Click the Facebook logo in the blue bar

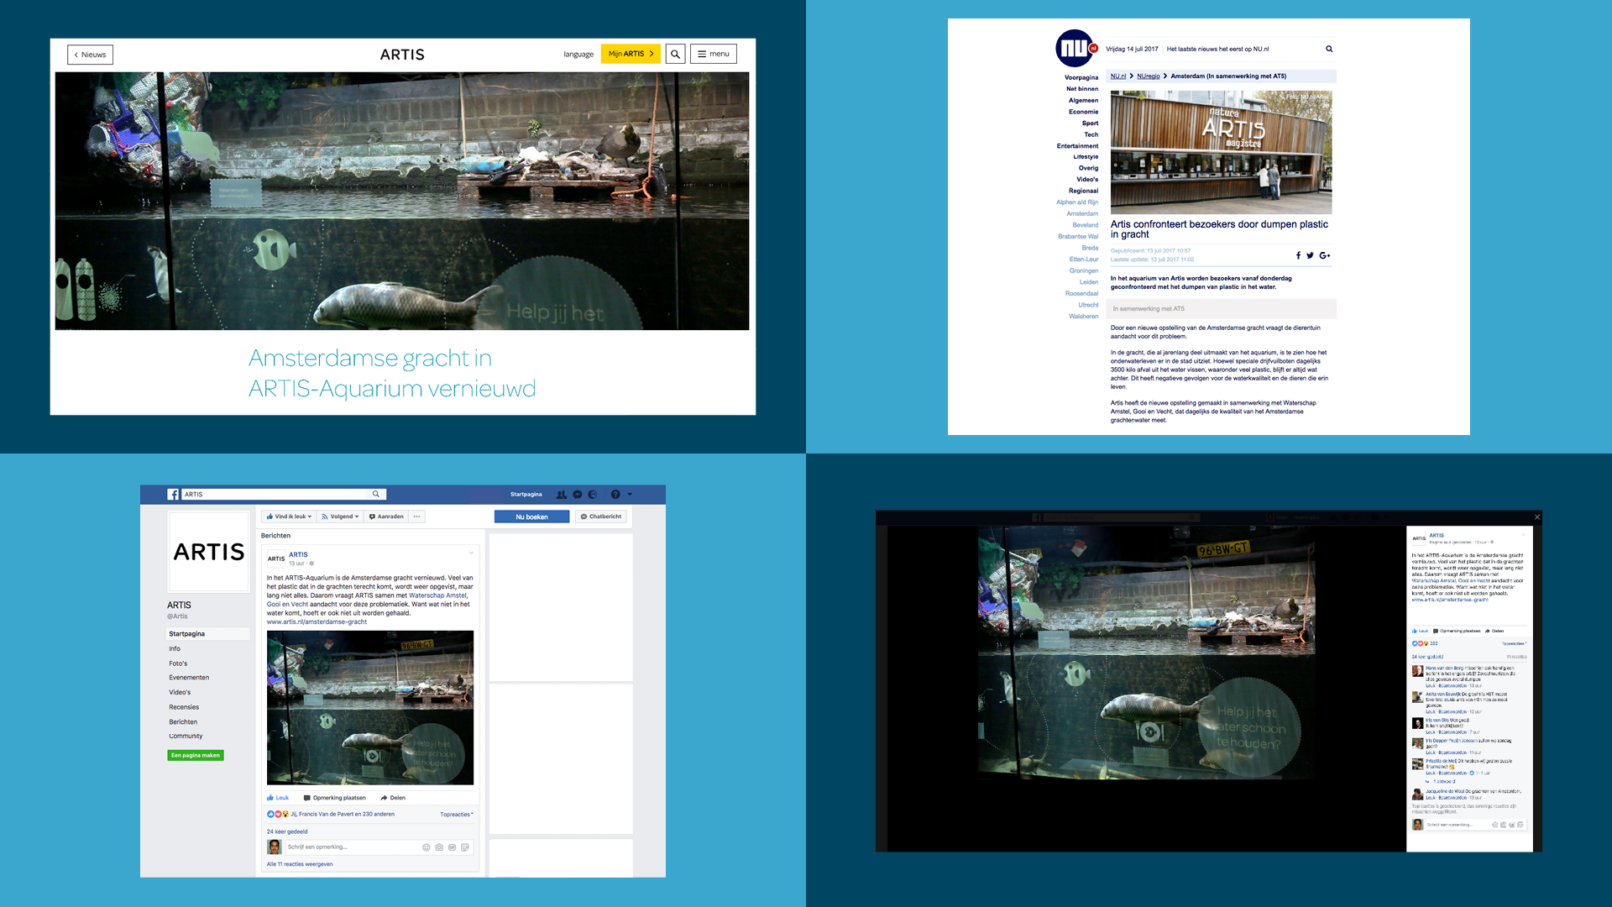click(173, 494)
